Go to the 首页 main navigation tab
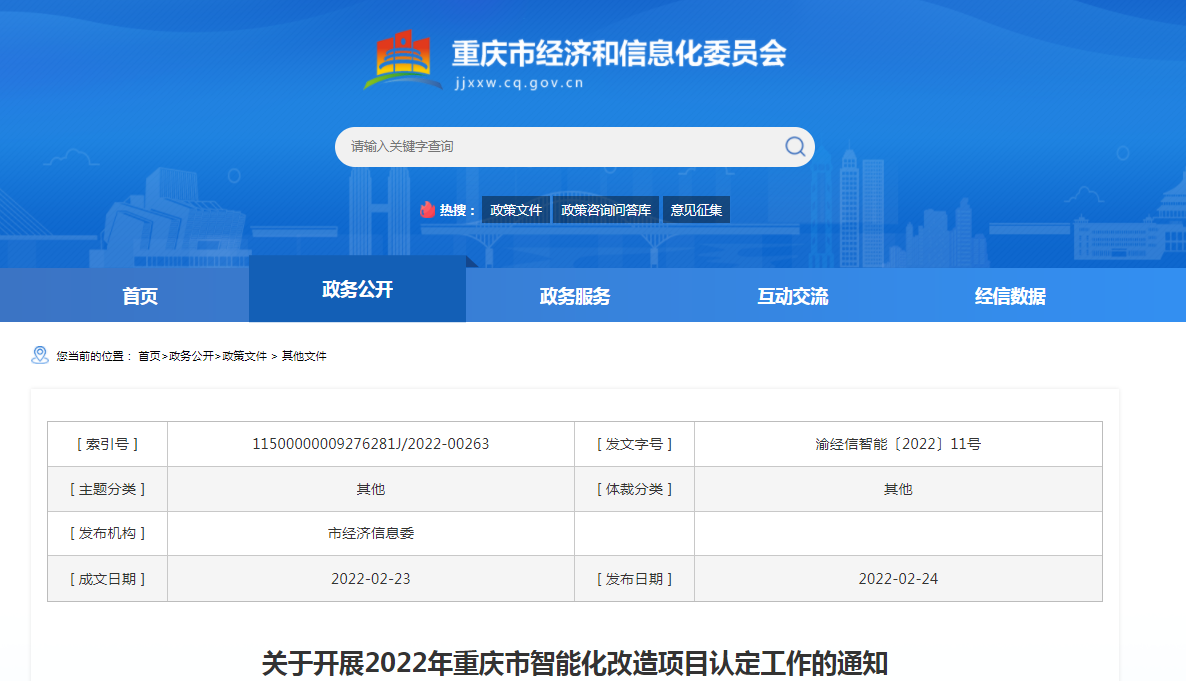Viewport: 1186px width, 681px height. 140,296
